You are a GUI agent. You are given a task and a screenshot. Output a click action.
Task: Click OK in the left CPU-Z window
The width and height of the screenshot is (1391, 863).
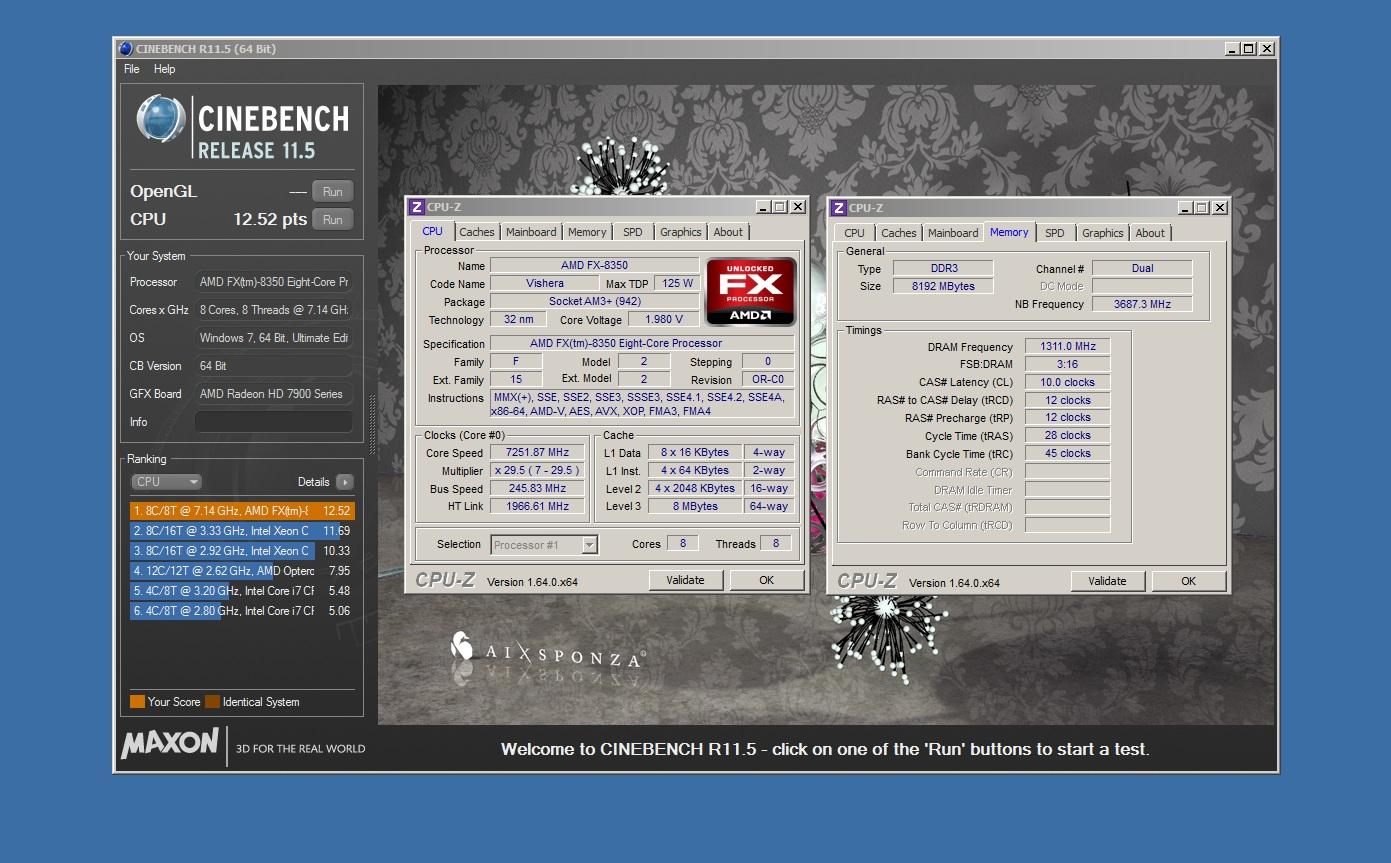(767, 580)
